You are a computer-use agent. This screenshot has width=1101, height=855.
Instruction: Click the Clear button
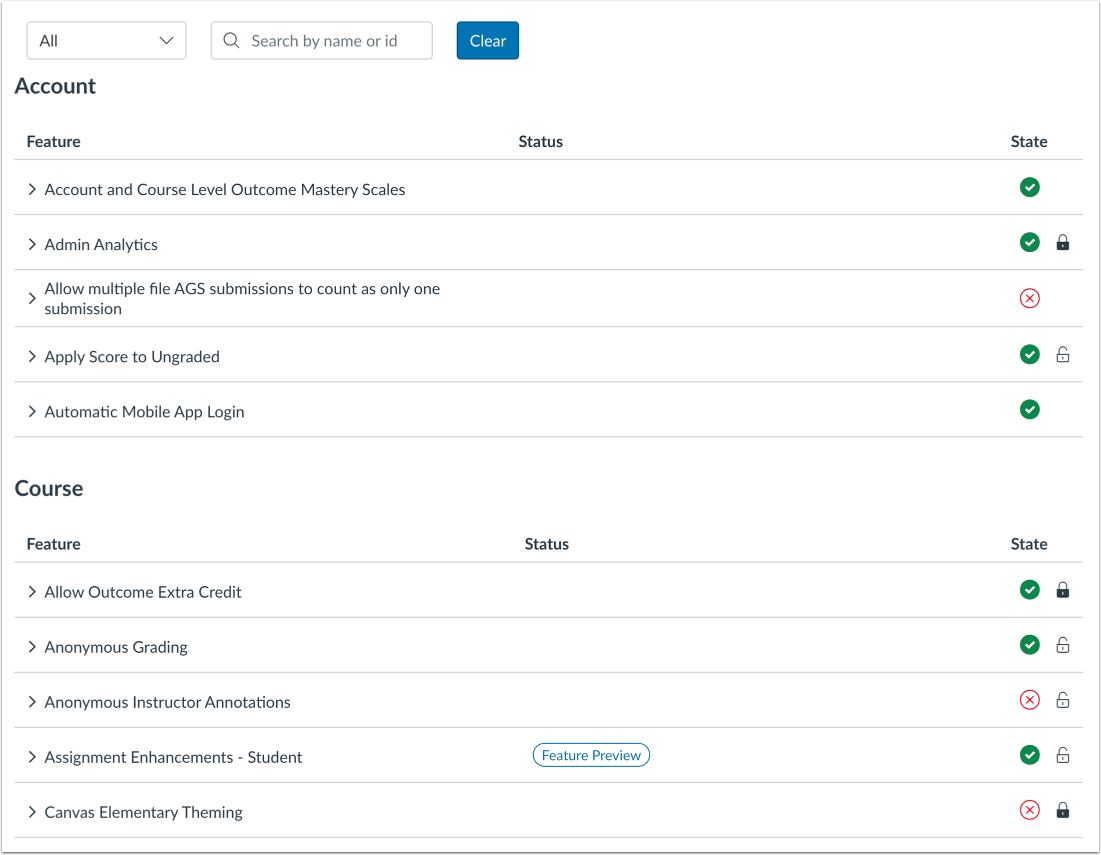tap(487, 40)
